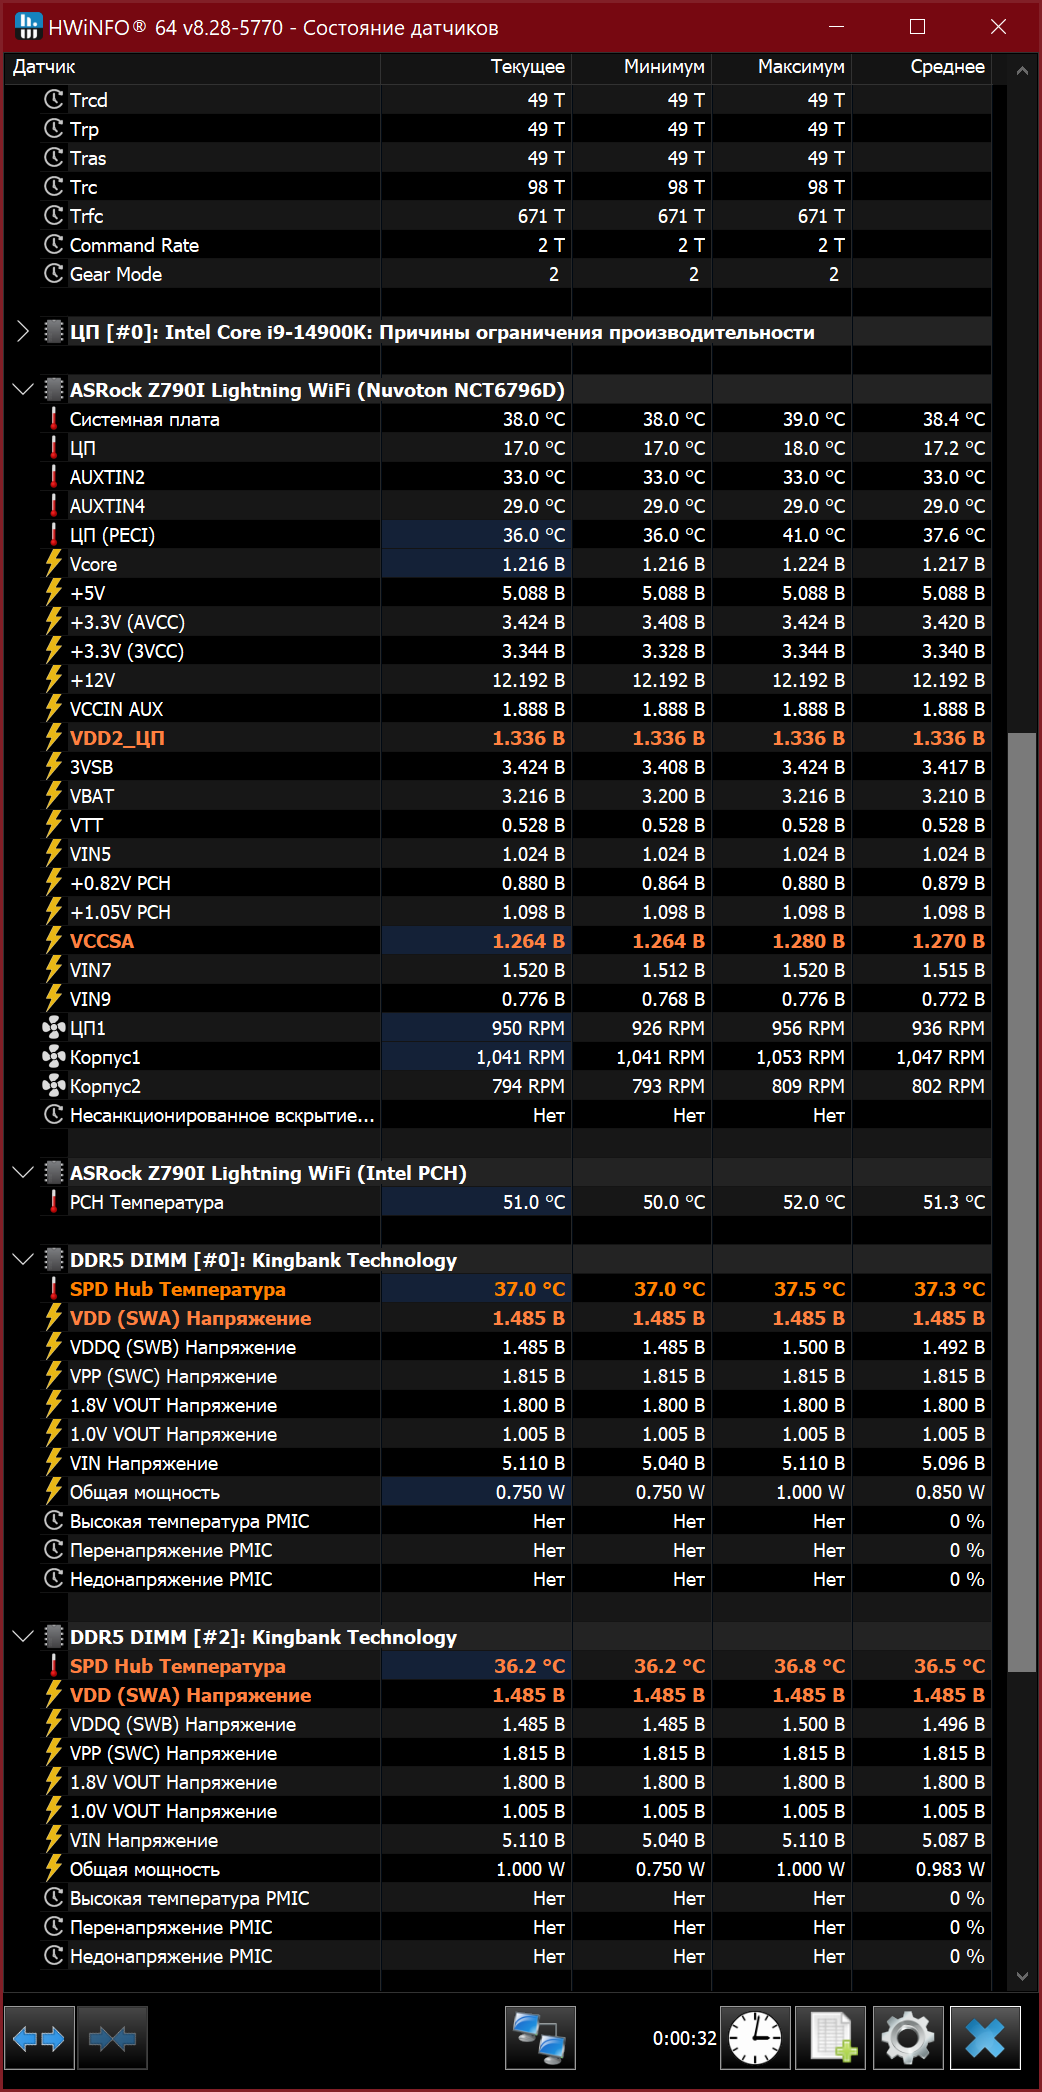
Task: Click the fan icon next to ЦП1
Action: pos(54,1027)
